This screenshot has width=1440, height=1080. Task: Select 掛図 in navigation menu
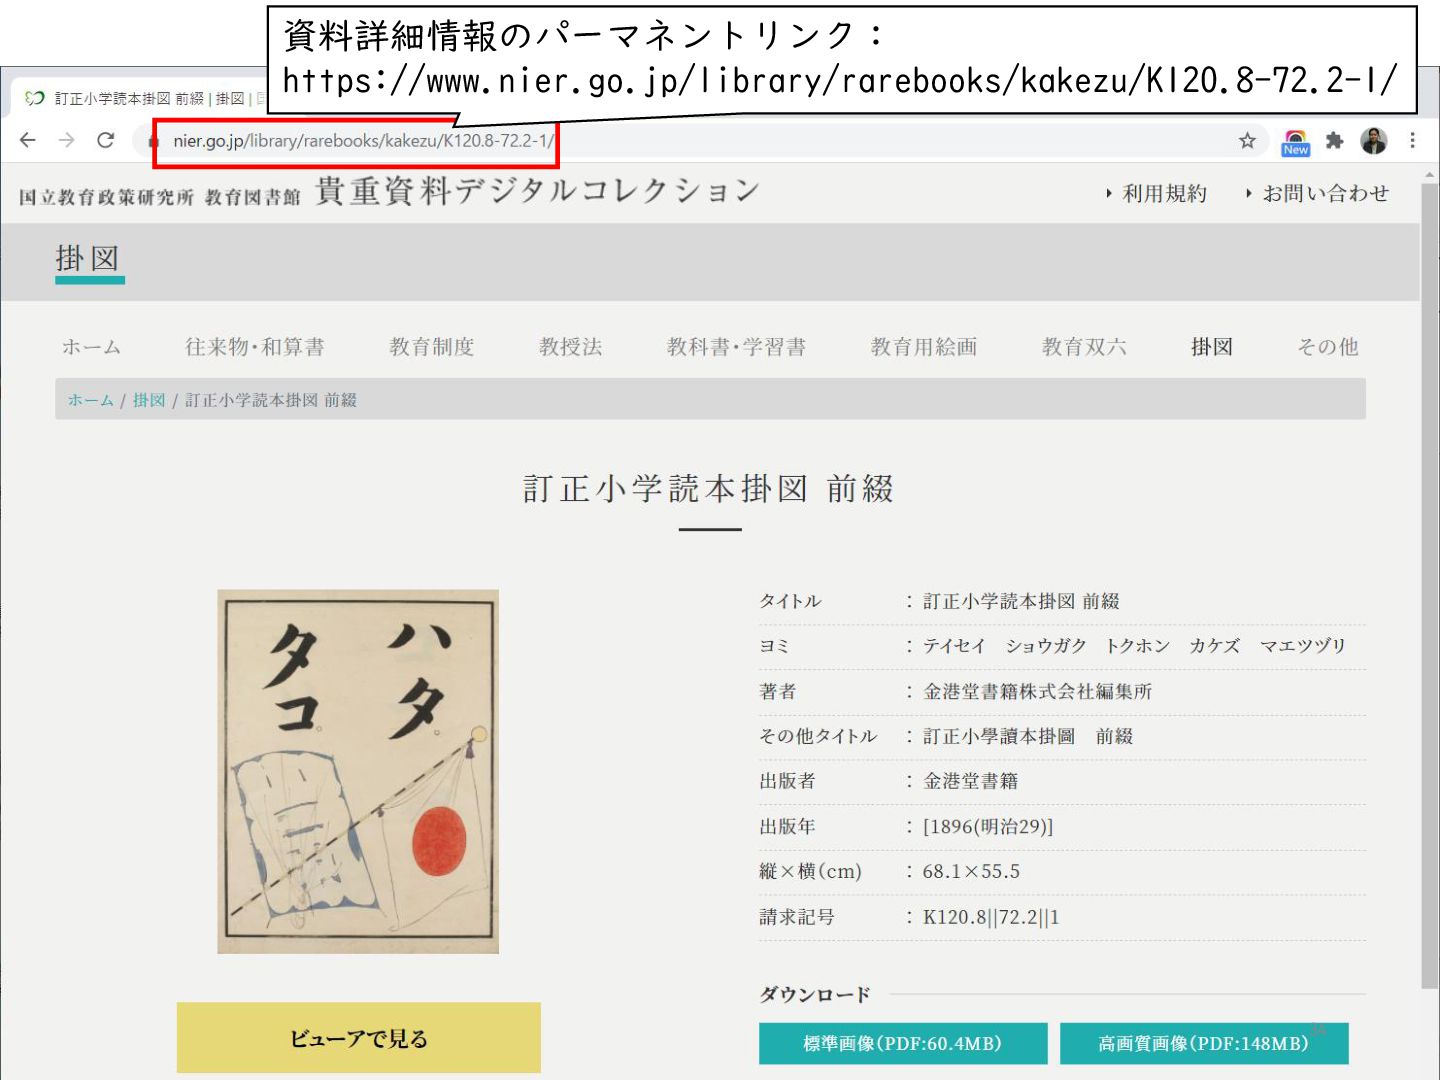click(x=1212, y=347)
